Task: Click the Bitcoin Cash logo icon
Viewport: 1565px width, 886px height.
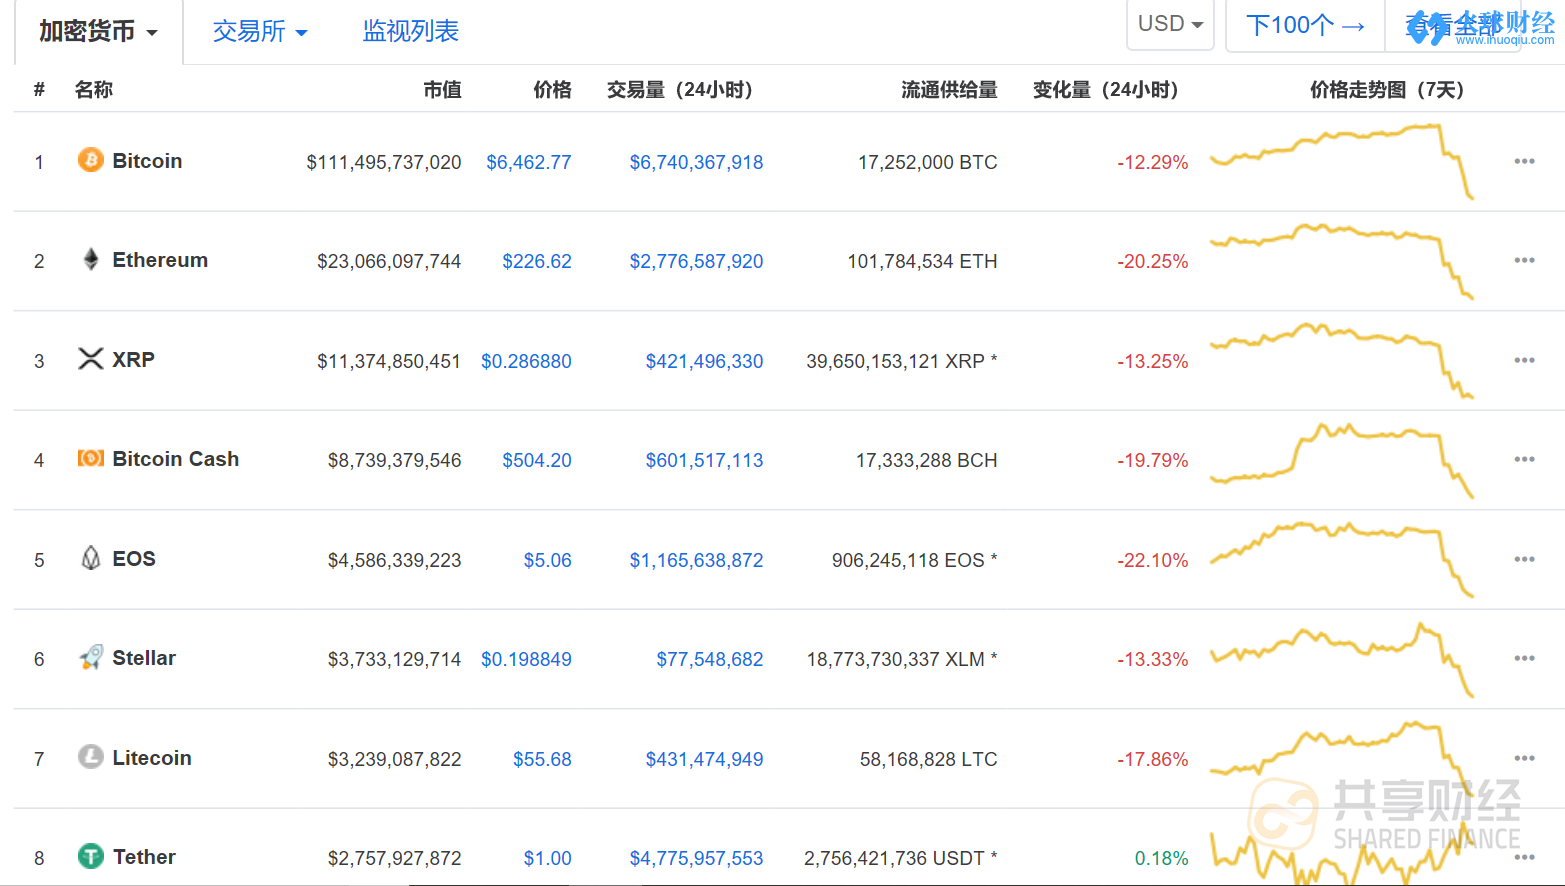Action: coord(91,458)
